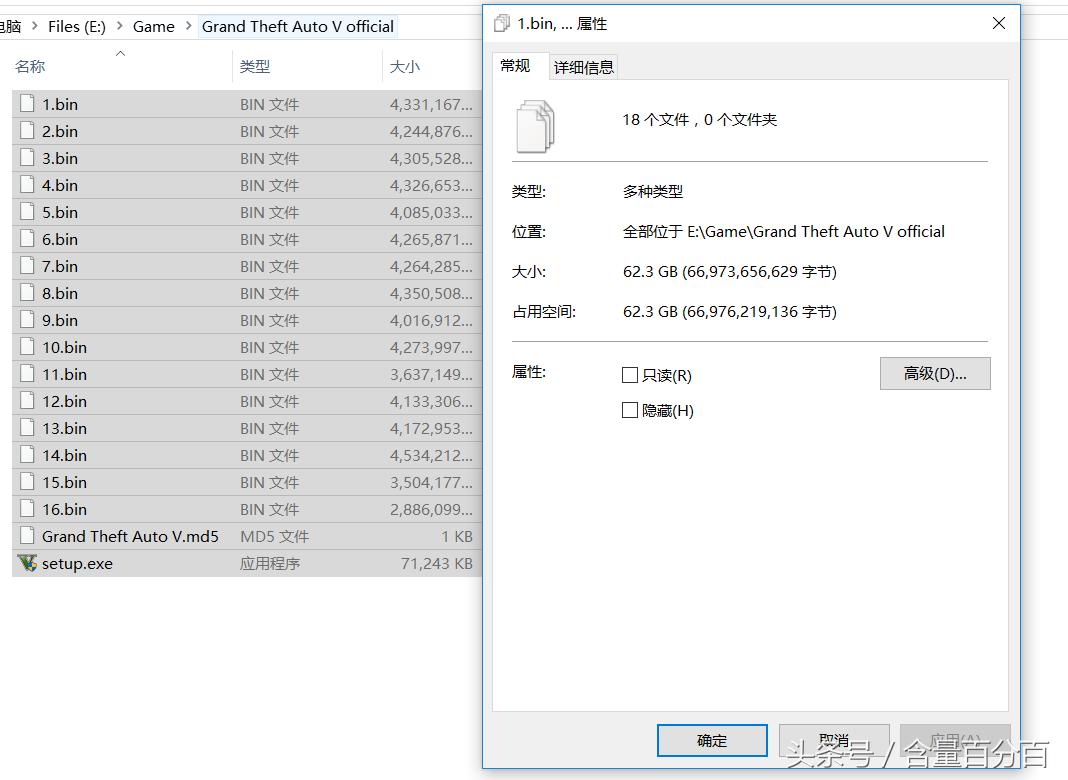This screenshot has width=1068, height=780.
Task: Click the Grand Theft Auto V.md5 file icon
Action: (27, 536)
